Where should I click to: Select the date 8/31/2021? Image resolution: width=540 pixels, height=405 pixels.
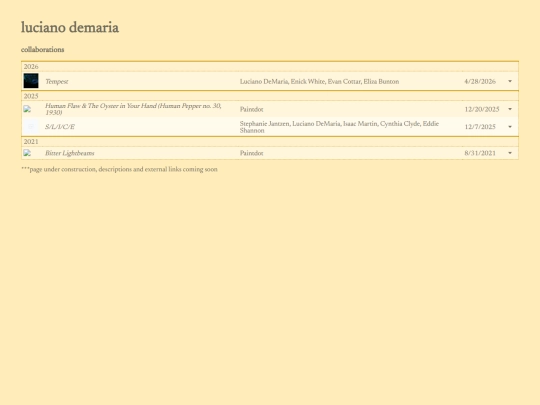480,153
